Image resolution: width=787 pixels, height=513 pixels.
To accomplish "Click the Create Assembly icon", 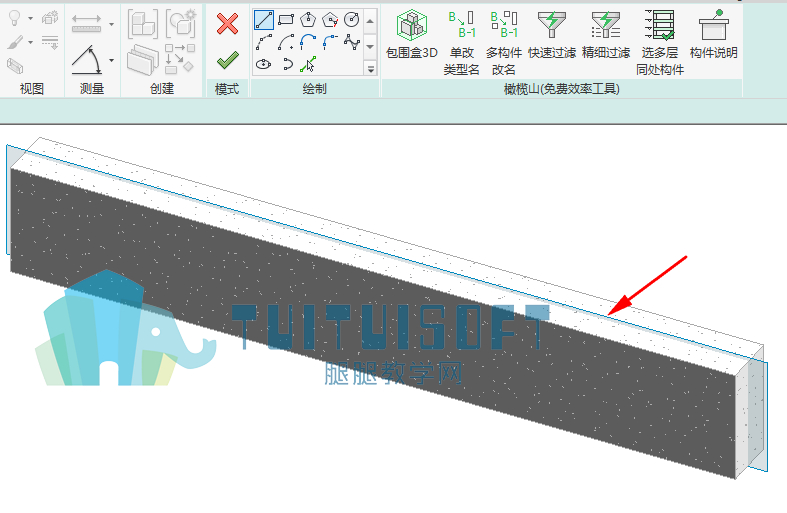I will 143,23.
